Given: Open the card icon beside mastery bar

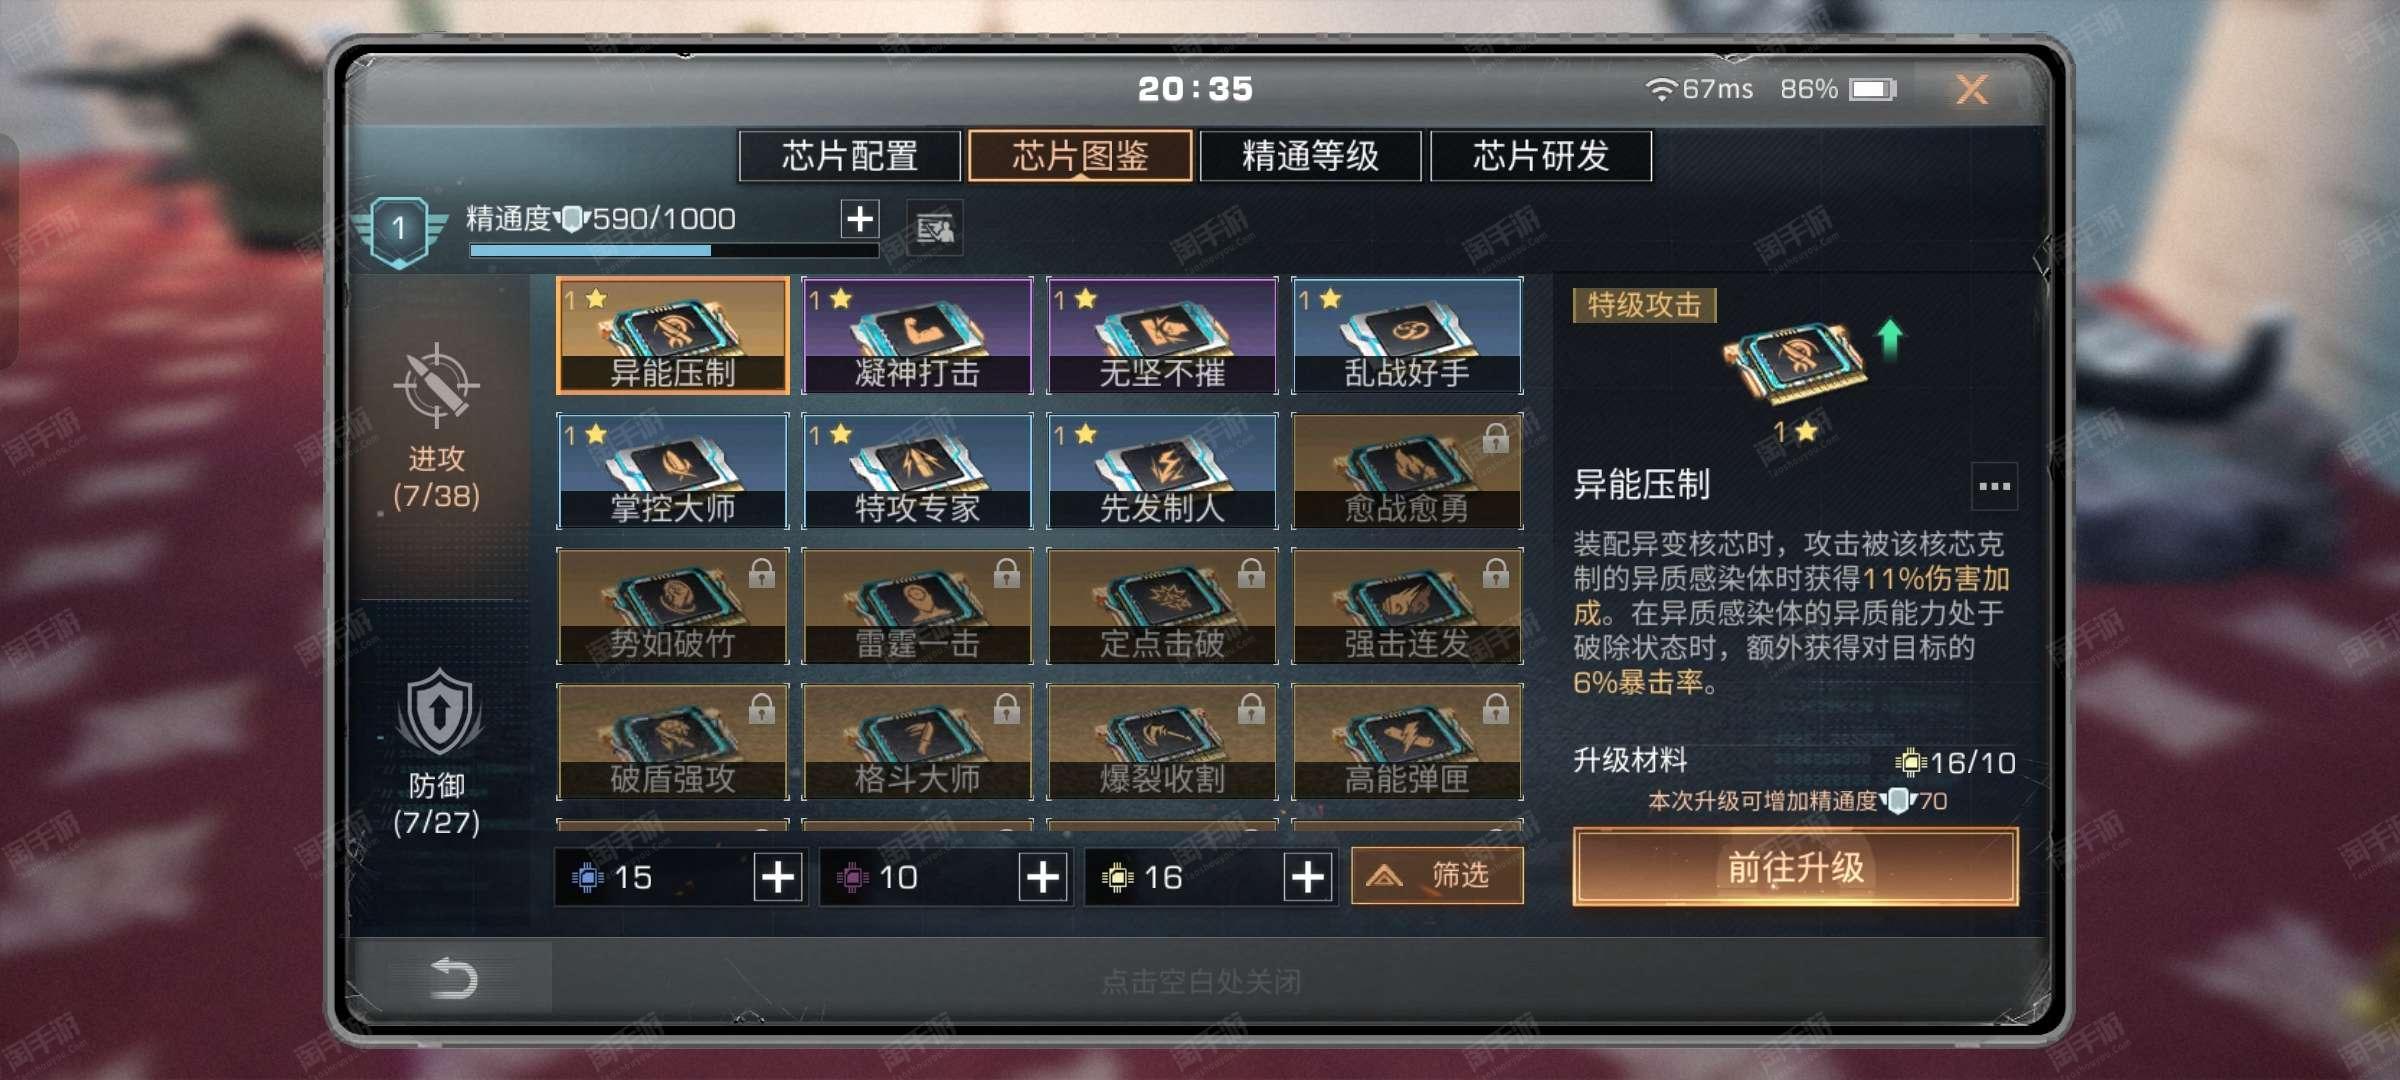Looking at the screenshot, I should (x=935, y=229).
